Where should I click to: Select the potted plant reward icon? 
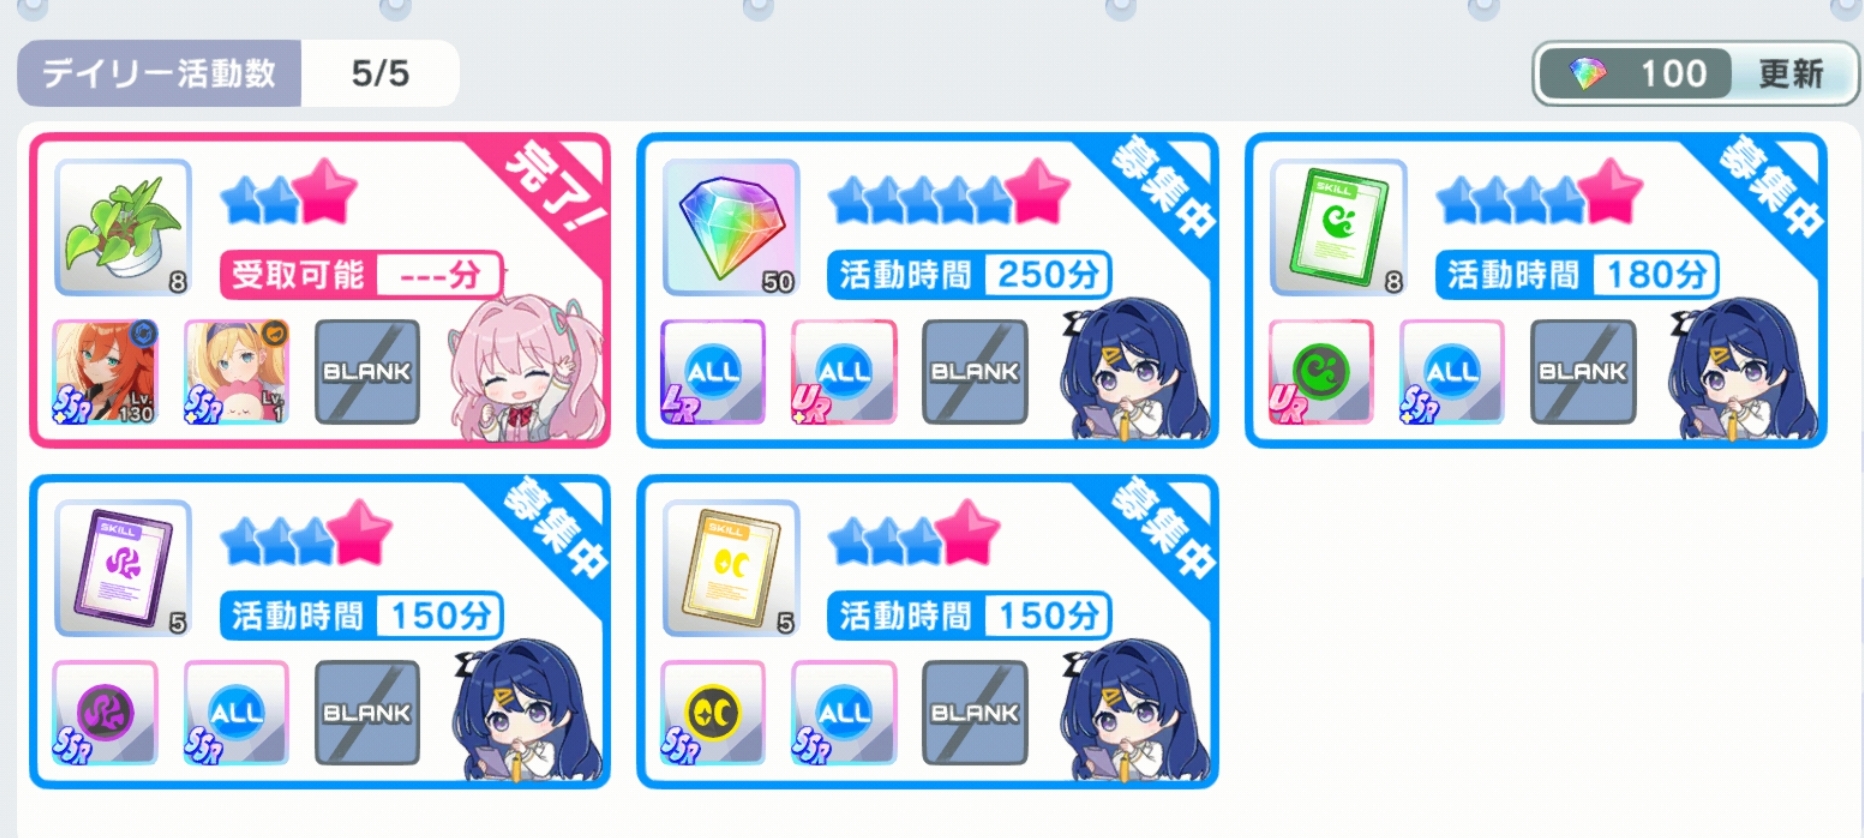[123, 227]
